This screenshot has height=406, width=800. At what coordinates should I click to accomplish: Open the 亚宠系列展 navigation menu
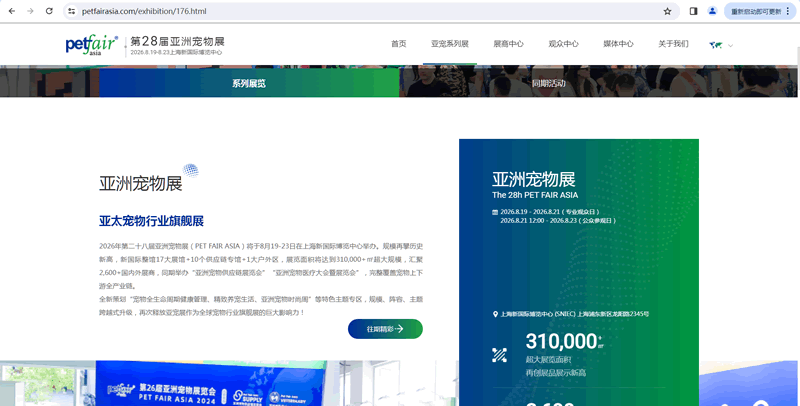pyautogui.click(x=450, y=44)
